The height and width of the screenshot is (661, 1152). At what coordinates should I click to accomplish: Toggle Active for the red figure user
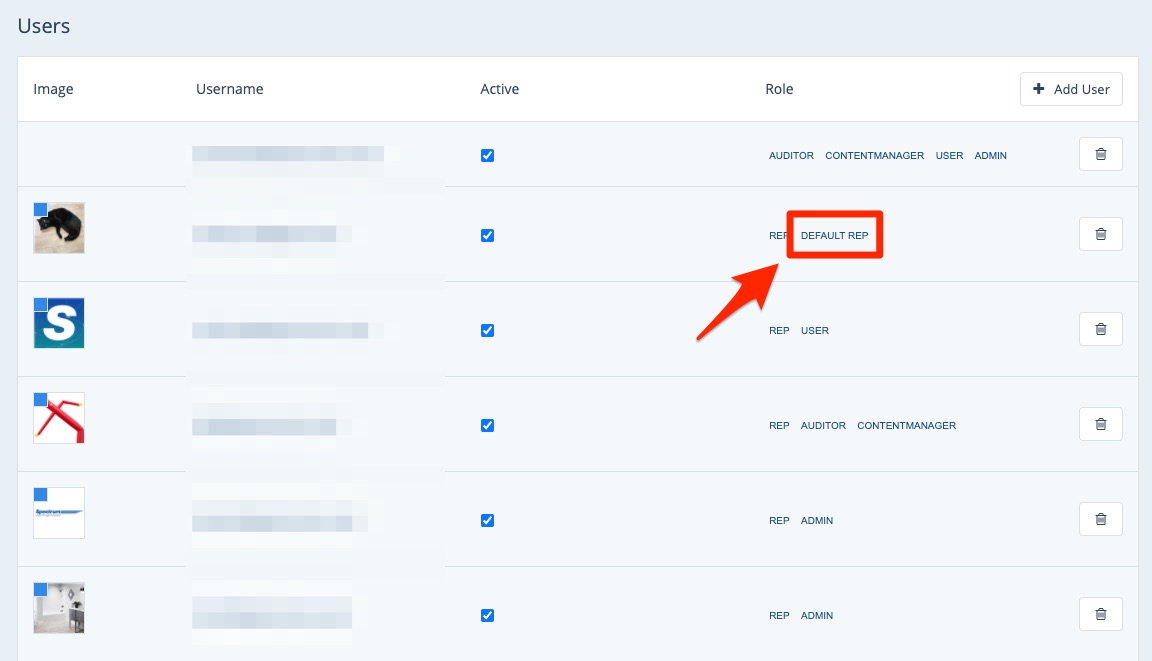487,425
